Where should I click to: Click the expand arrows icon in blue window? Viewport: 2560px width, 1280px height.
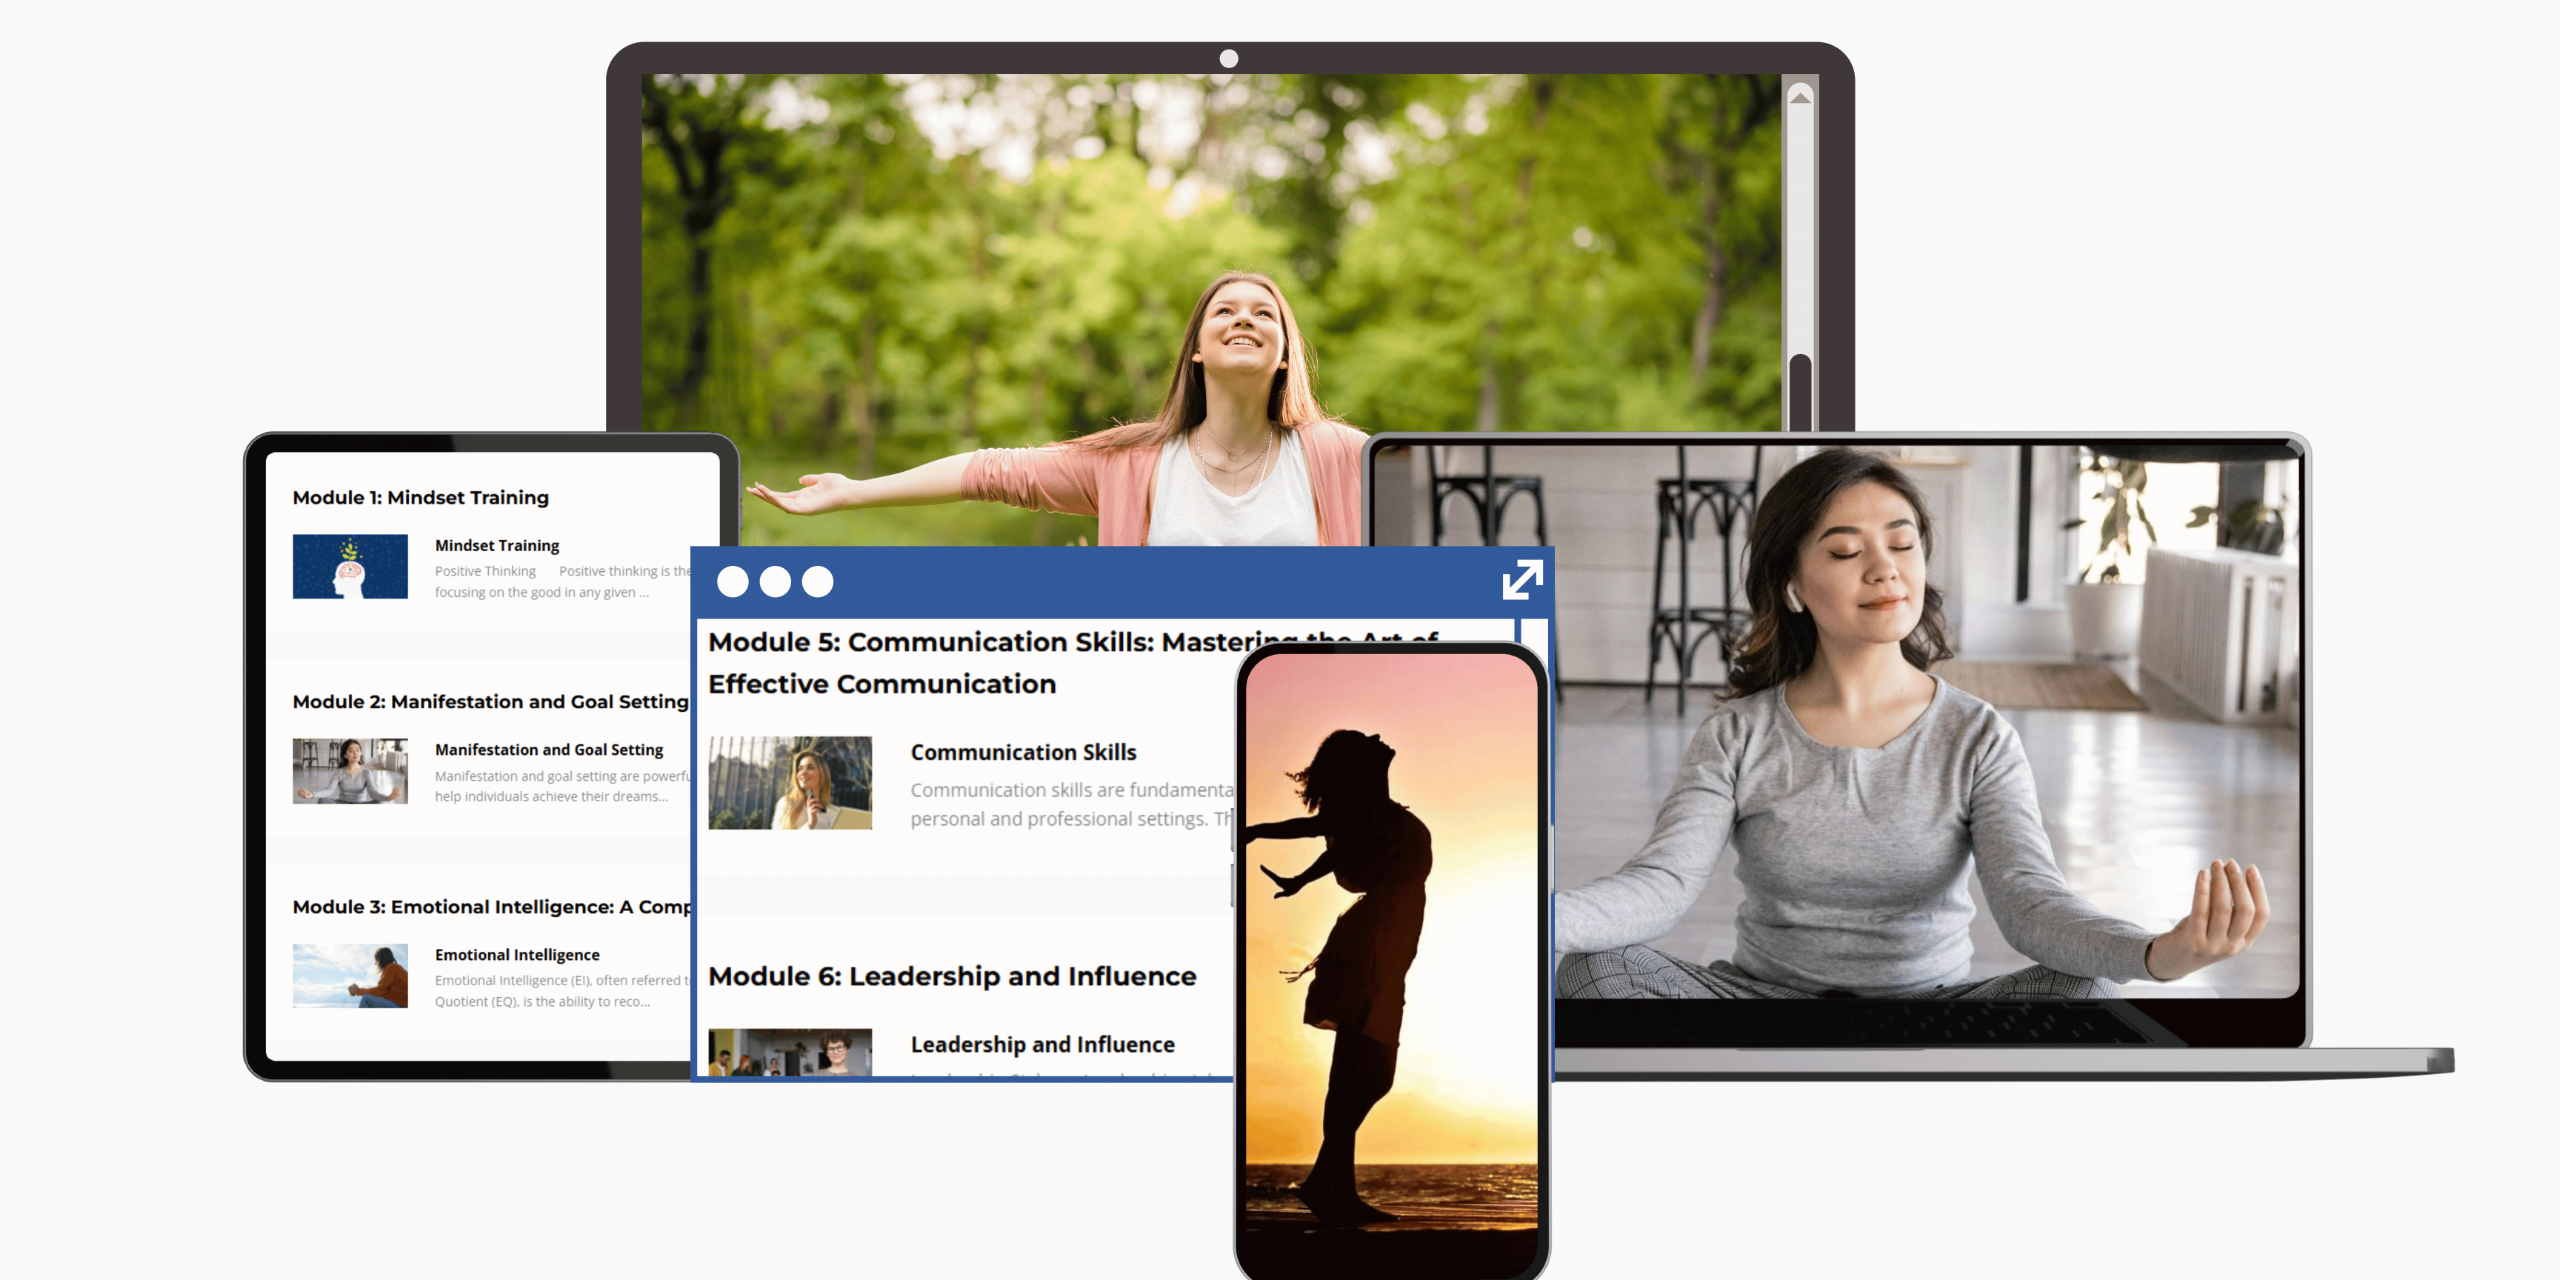click(x=1522, y=580)
